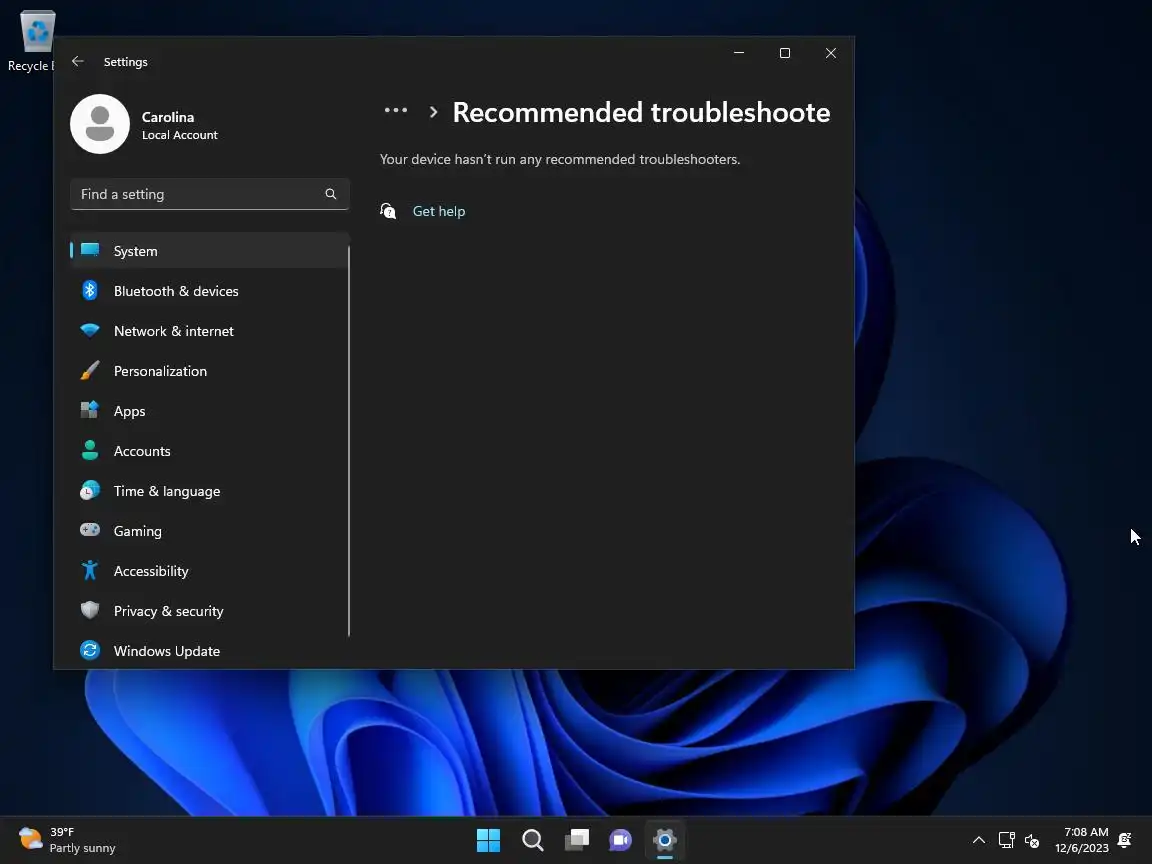This screenshot has height=864, width=1152.
Task: Click the Settings gear taskbar icon
Action: (x=664, y=840)
